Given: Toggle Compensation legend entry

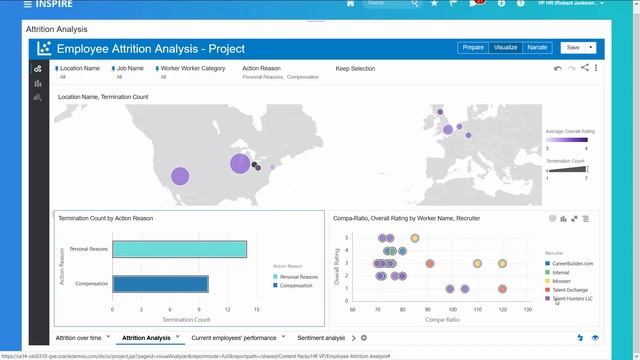Looking at the screenshot, I should coord(293,286).
